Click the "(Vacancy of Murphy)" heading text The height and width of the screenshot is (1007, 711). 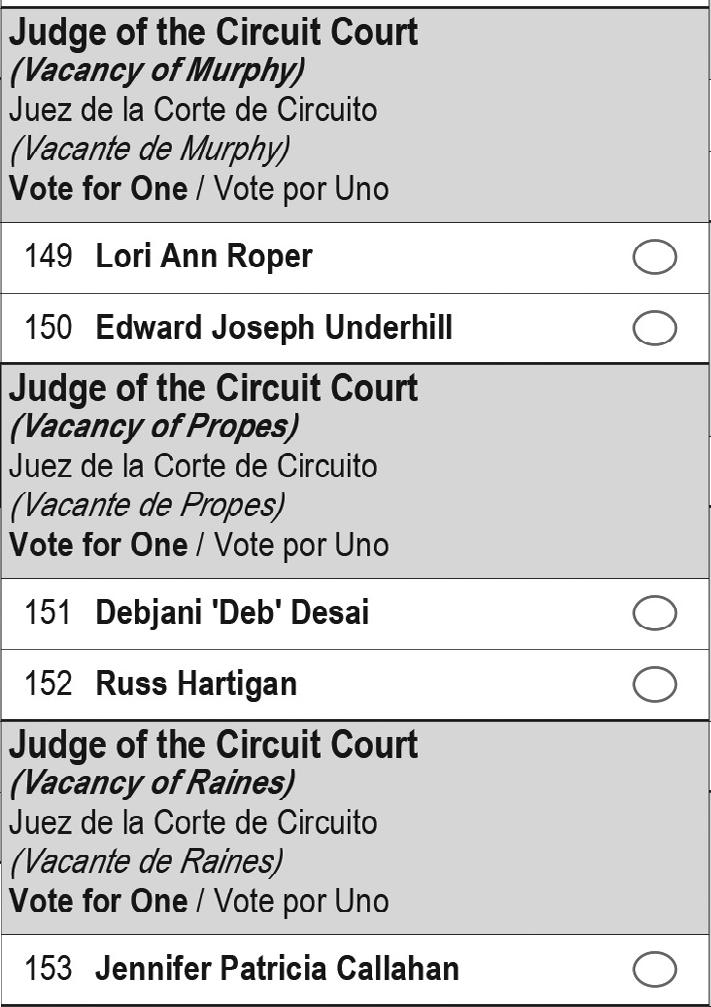click(157, 71)
